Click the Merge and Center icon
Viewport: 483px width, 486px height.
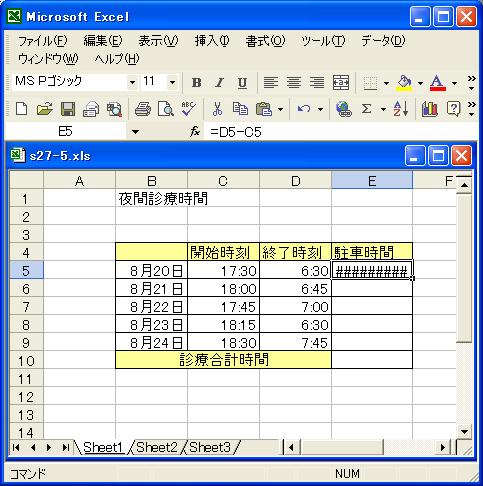tap(341, 82)
